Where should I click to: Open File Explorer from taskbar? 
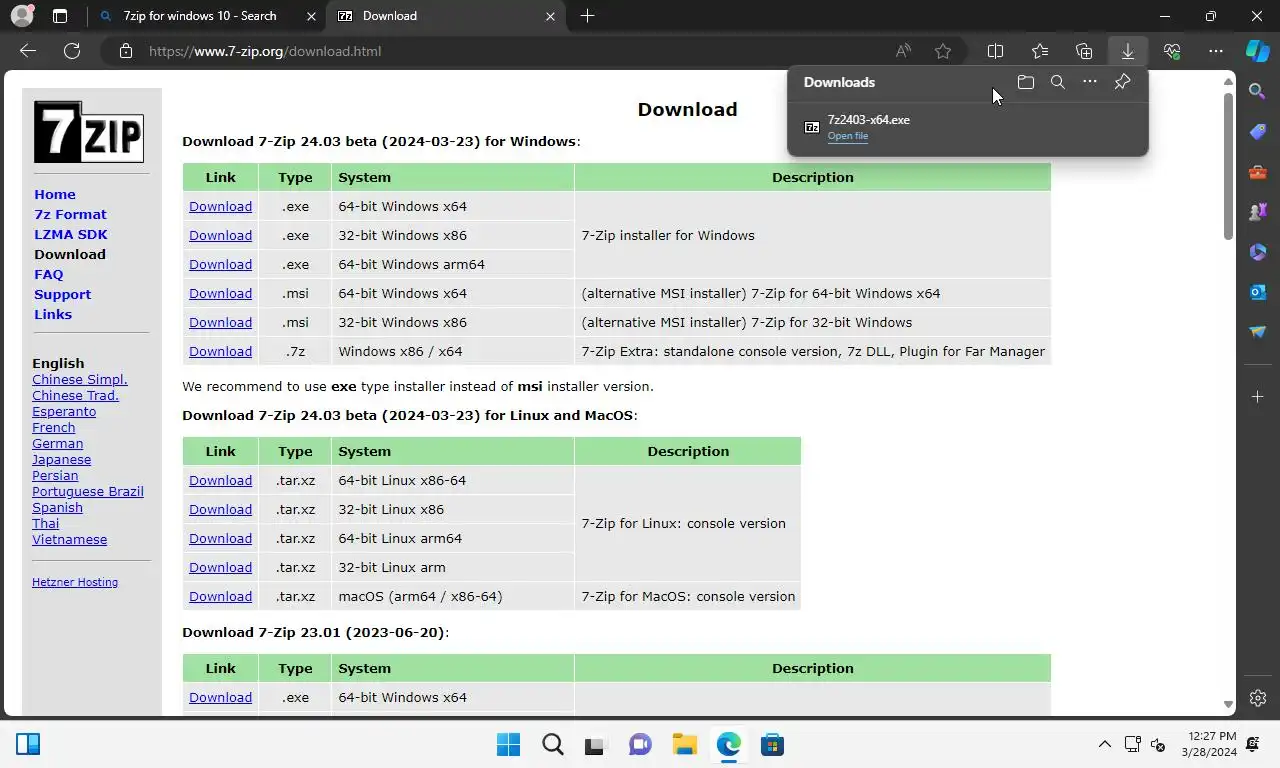684,744
